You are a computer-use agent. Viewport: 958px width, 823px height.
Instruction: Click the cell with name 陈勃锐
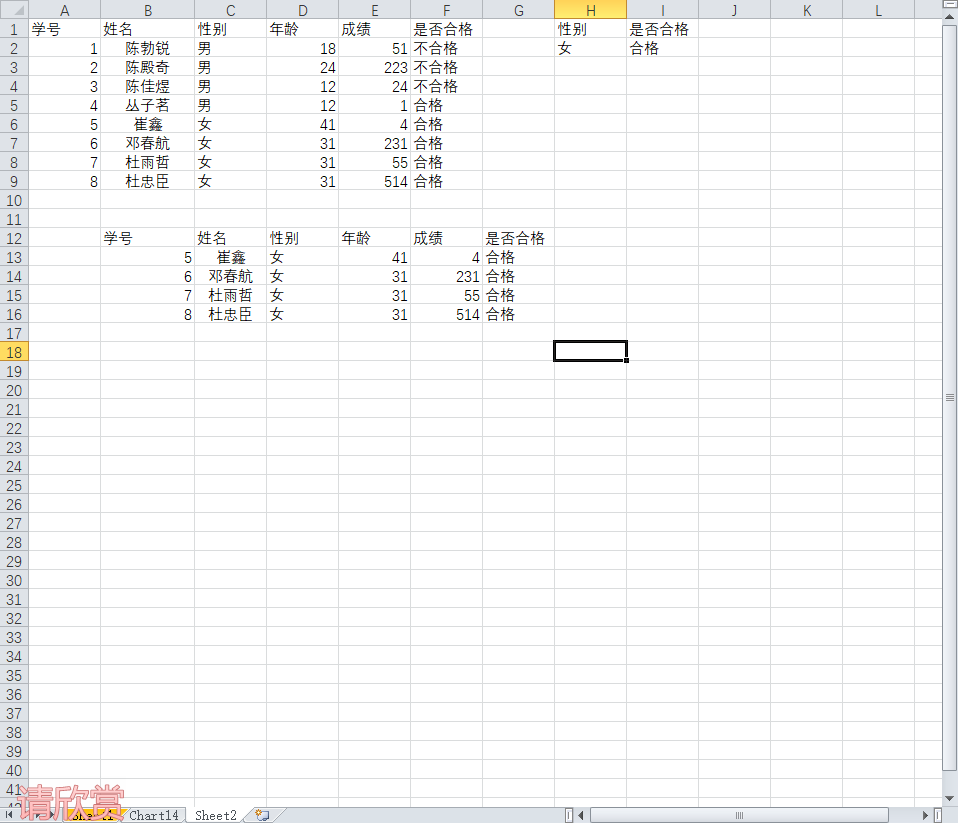coord(147,48)
